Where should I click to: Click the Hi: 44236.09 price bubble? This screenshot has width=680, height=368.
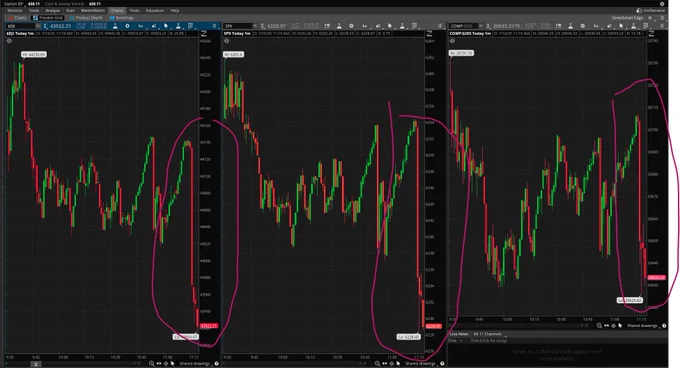tap(34, 54)
